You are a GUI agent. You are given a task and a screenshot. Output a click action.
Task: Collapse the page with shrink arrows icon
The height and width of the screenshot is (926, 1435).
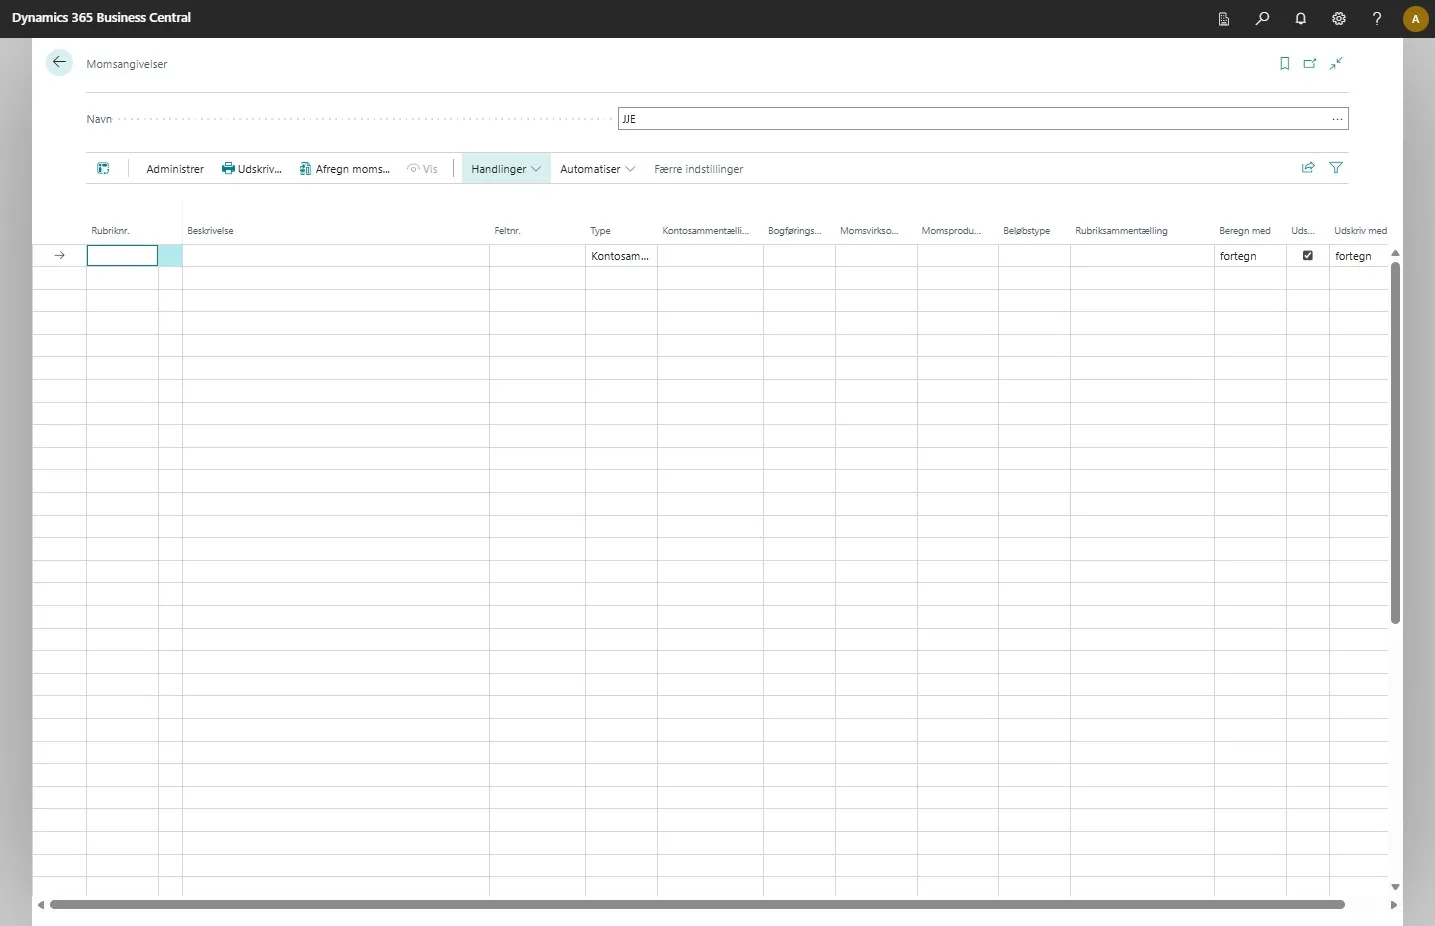tap(1336, 63)
